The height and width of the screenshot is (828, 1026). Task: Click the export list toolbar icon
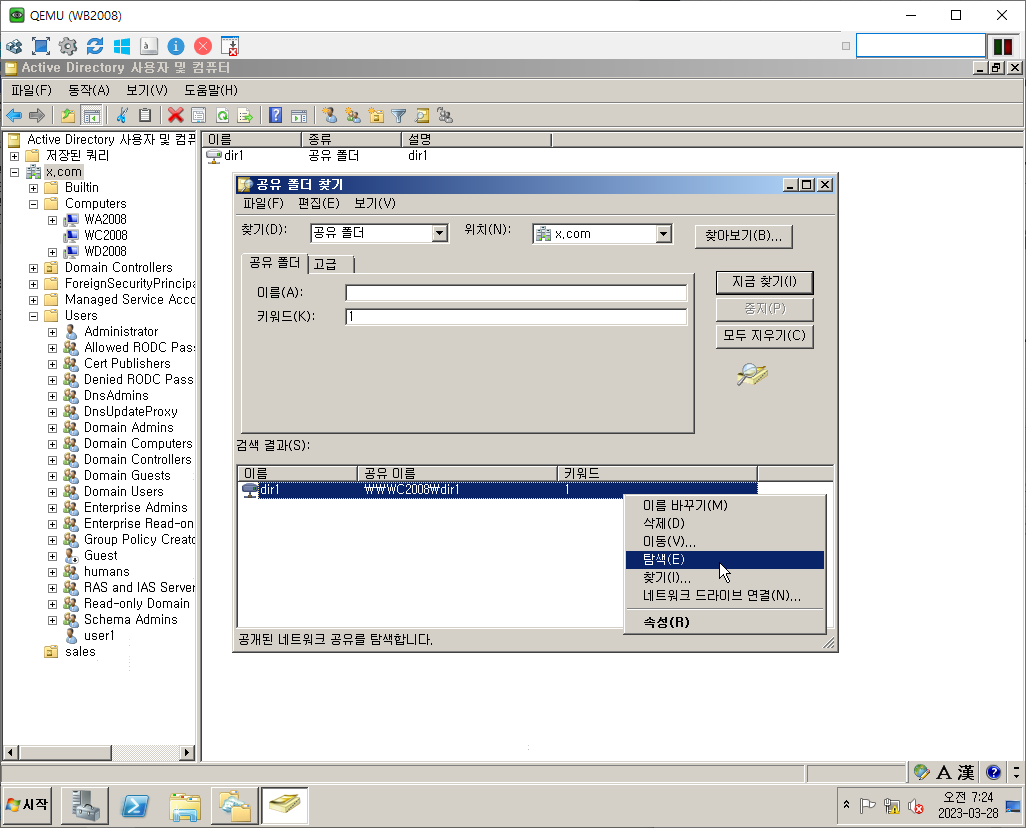pos(245,116)
